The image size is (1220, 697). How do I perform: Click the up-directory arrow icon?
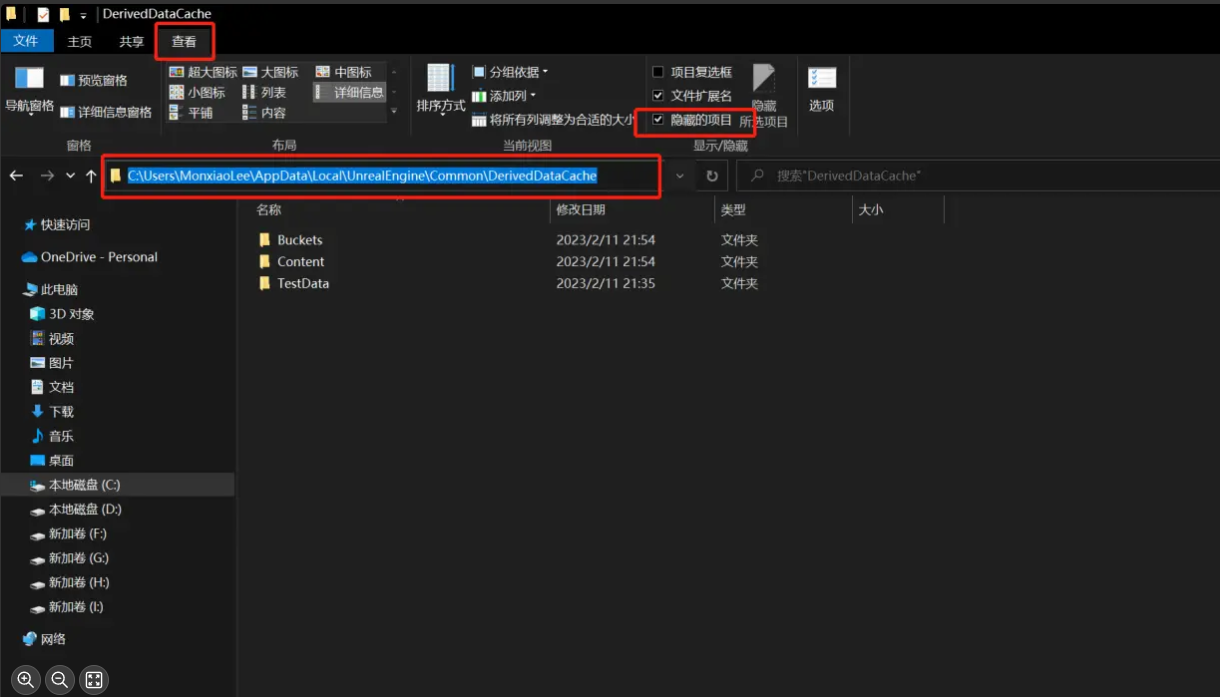[x=91, y=176]
